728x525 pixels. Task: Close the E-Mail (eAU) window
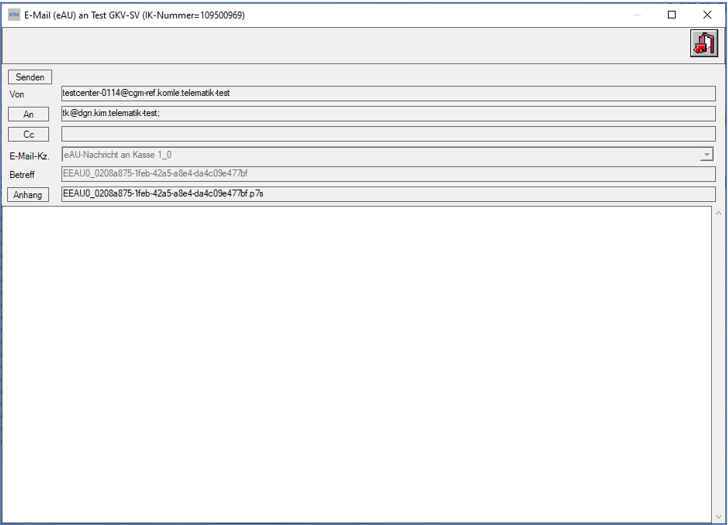[707, 15]
